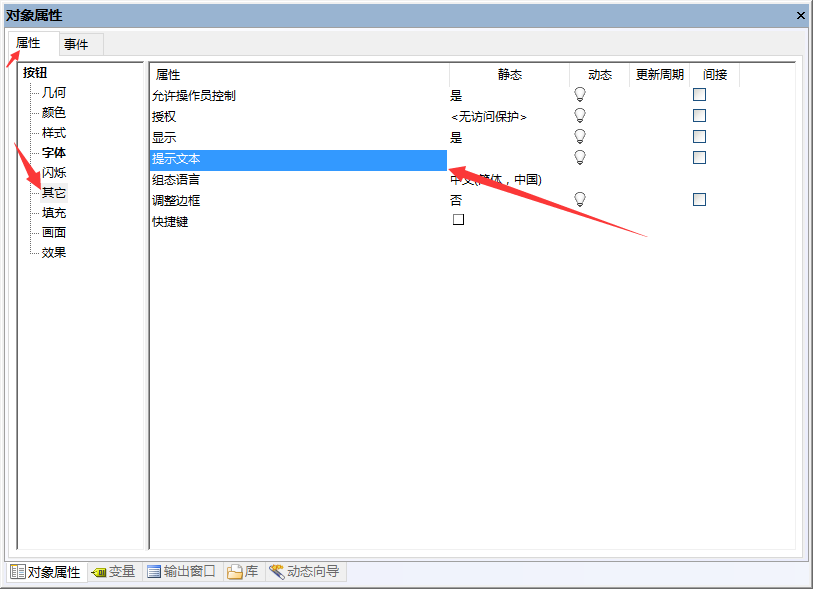The width and height of the screenshot is (813, 589).
Task: Check the 快捷键 static checkbox
Action: (459, 220)
